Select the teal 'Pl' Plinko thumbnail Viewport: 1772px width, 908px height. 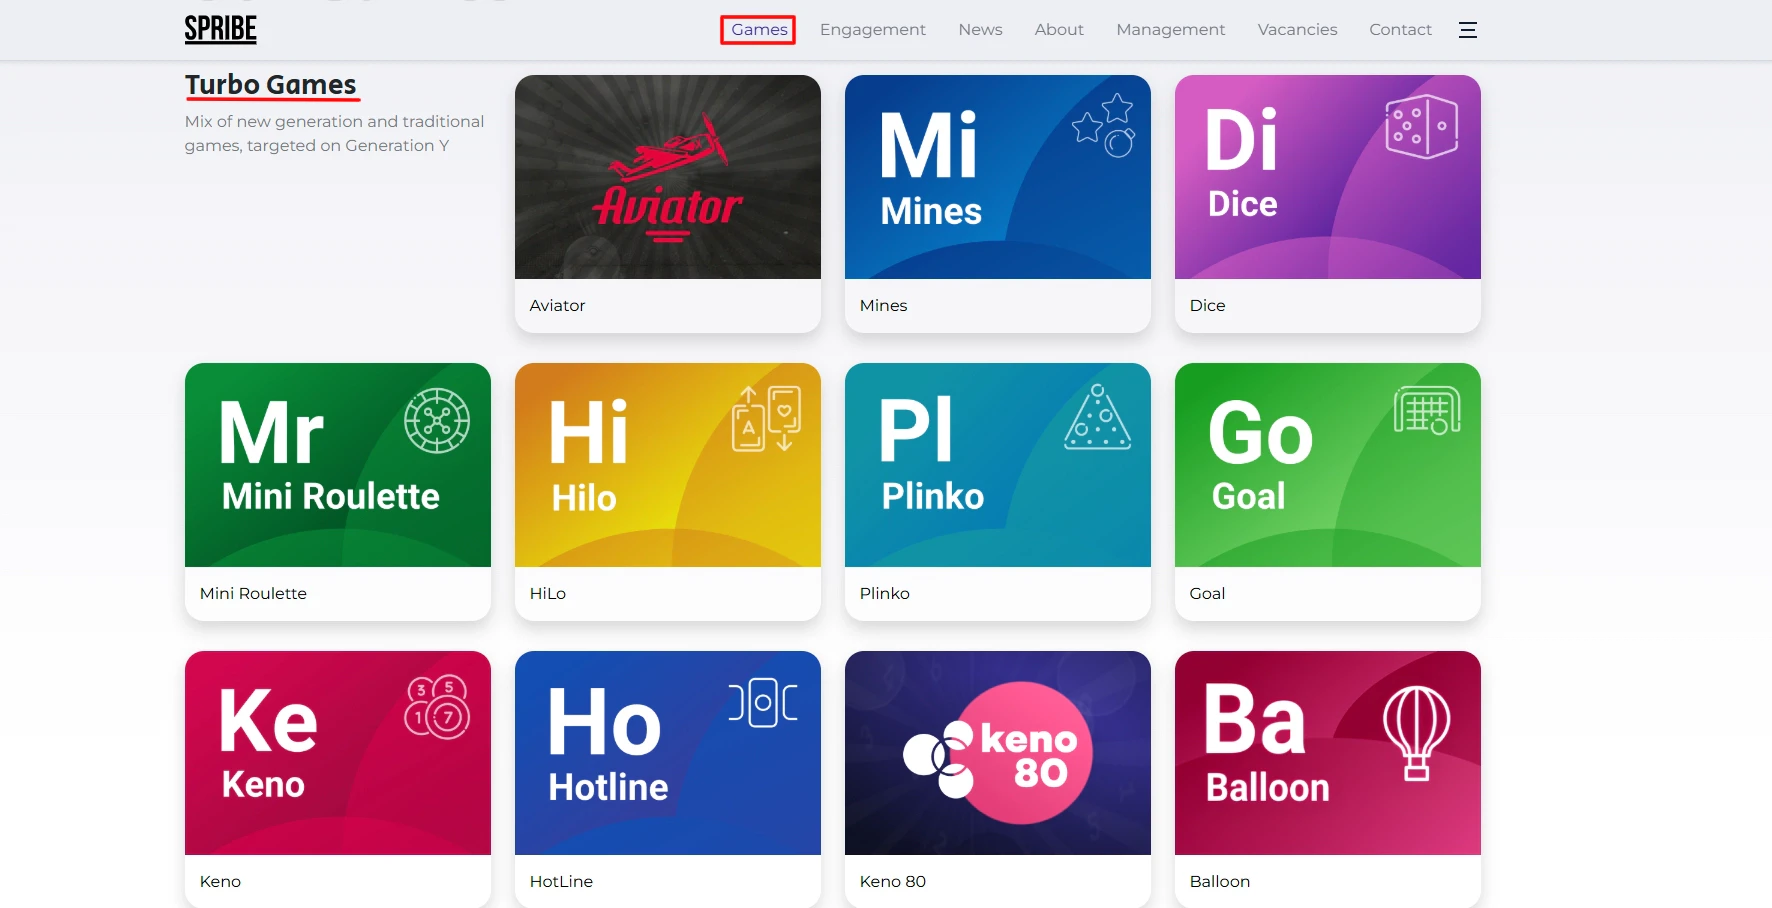click(998, 465)
